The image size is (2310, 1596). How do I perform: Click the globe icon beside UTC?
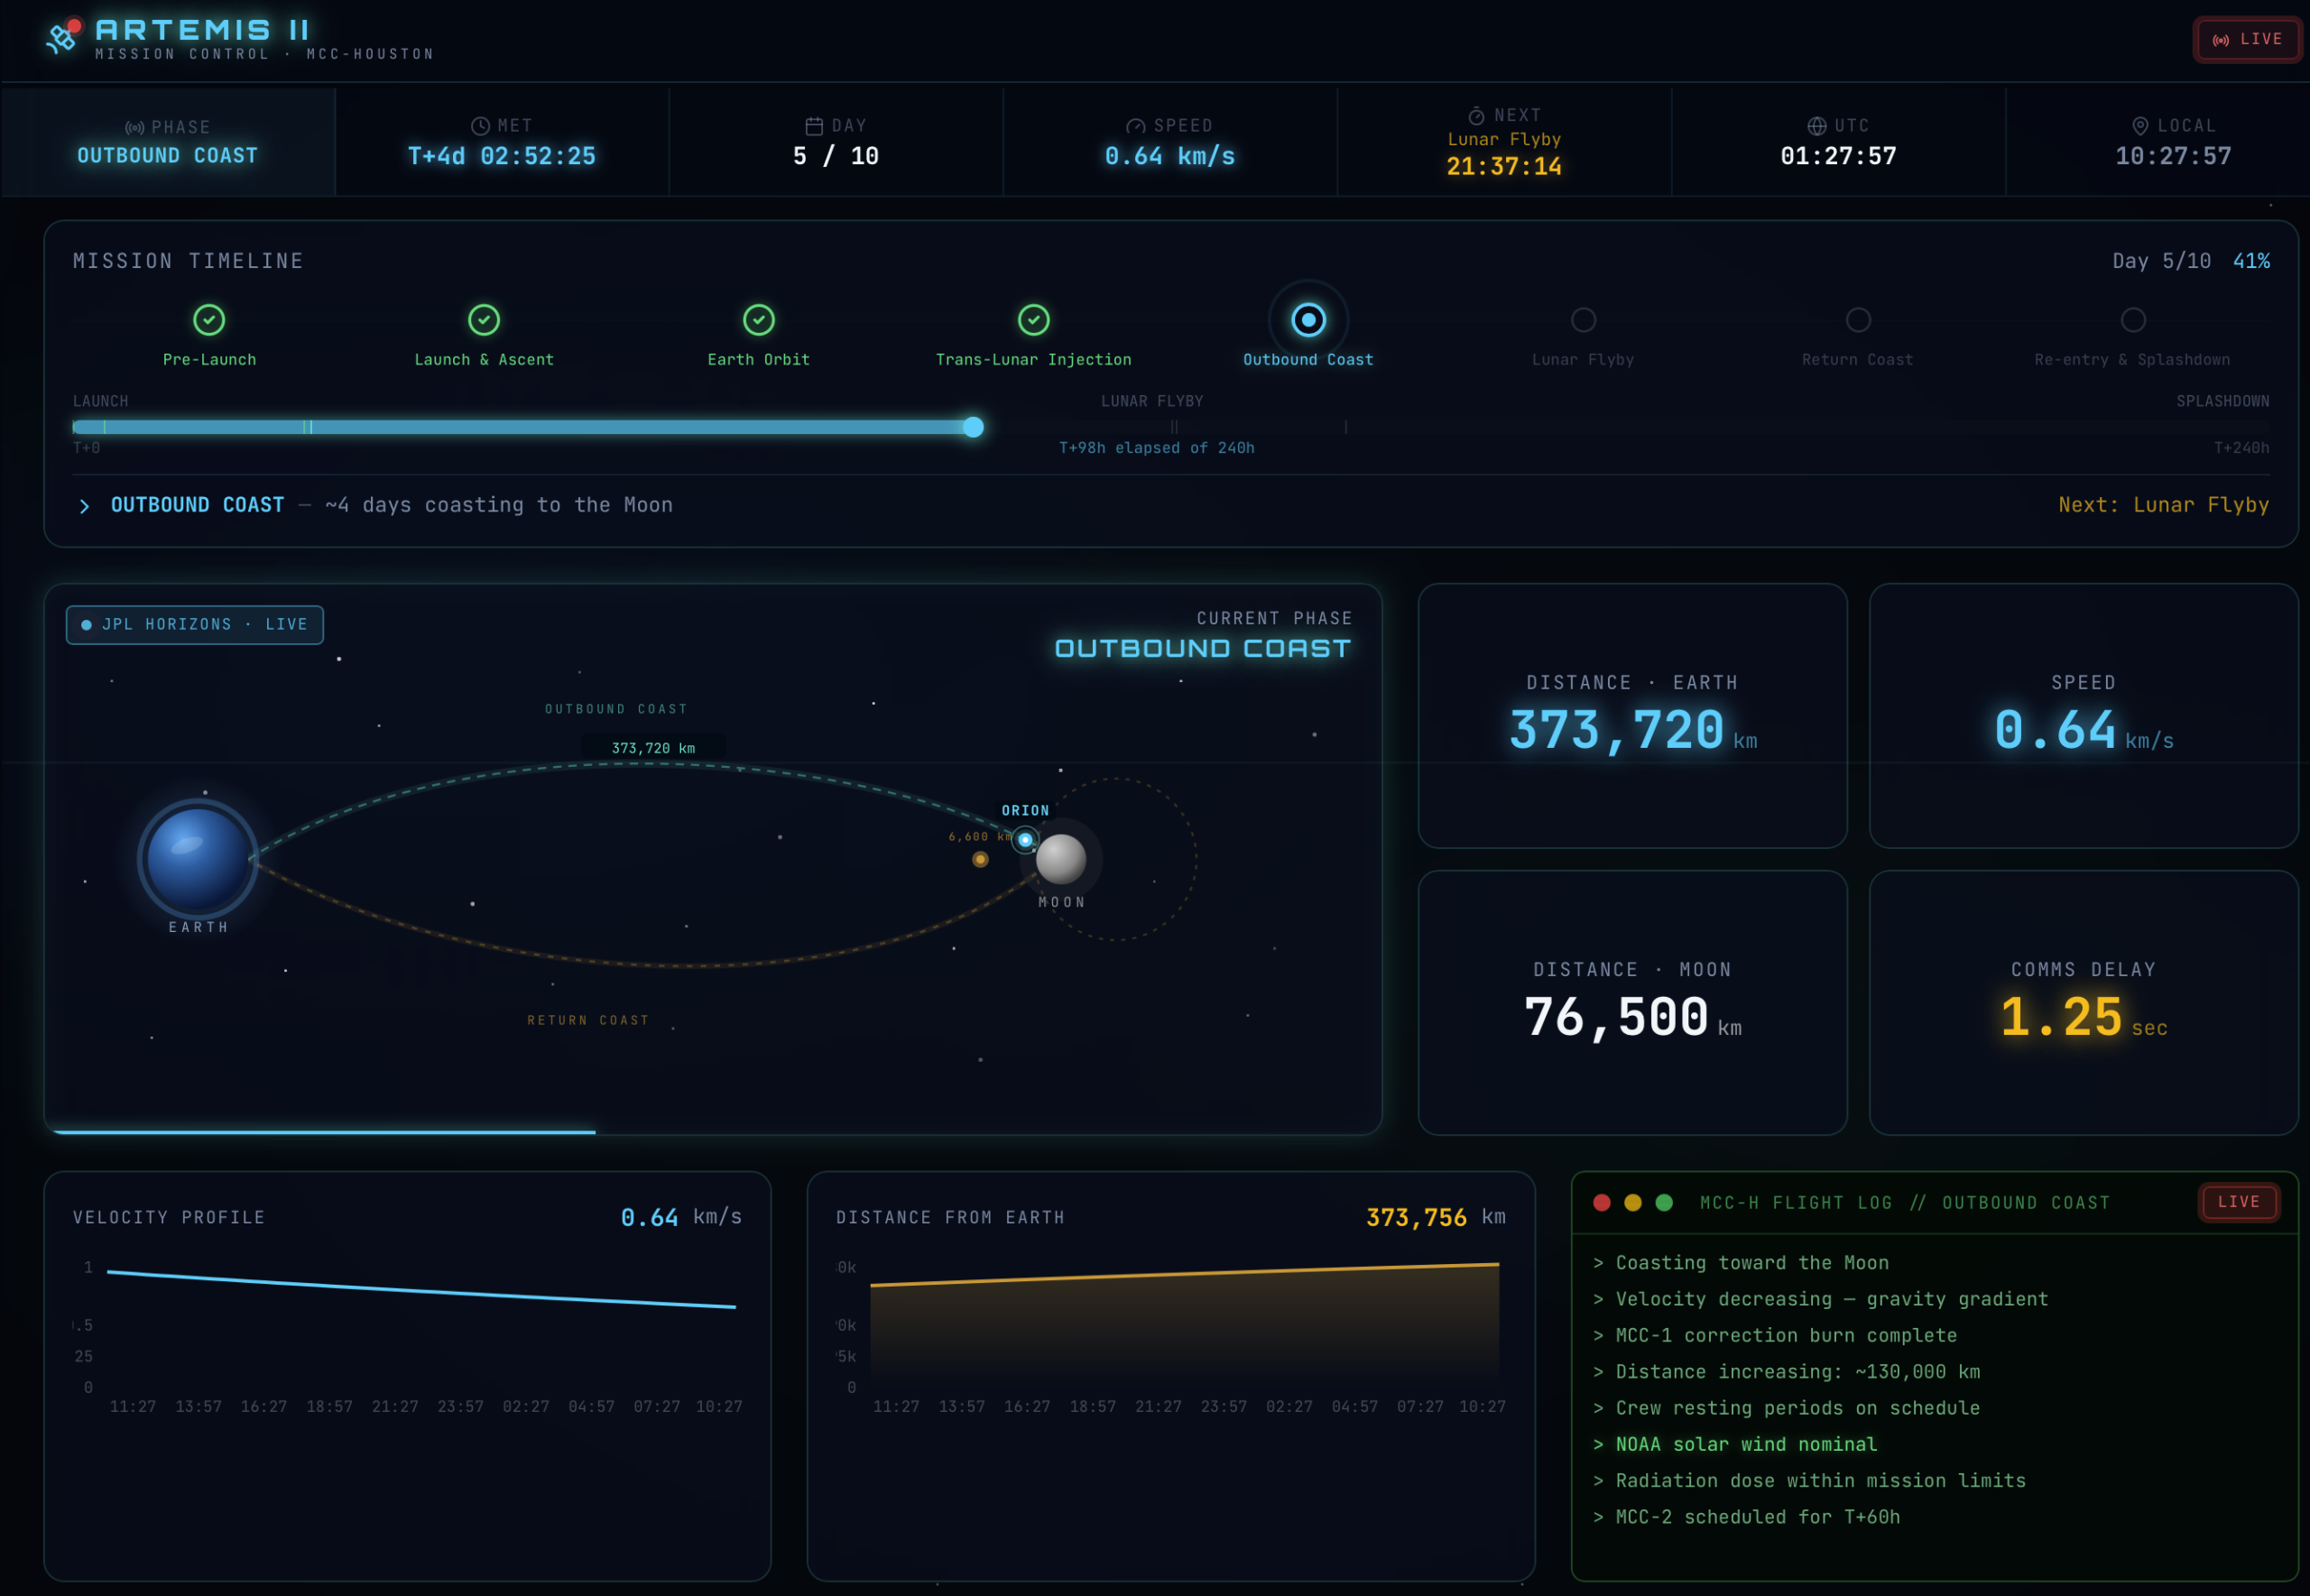tap(1816, 126)
